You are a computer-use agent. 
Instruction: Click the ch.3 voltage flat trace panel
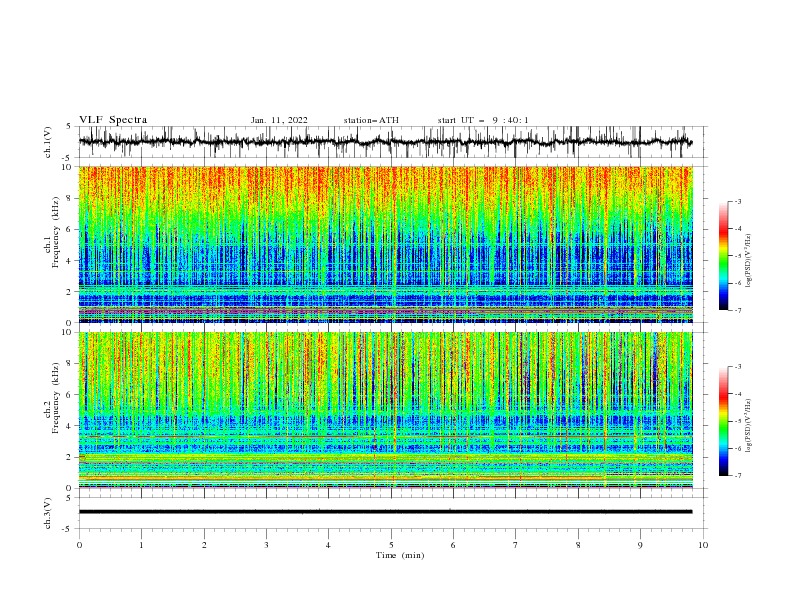click(393, 513)
